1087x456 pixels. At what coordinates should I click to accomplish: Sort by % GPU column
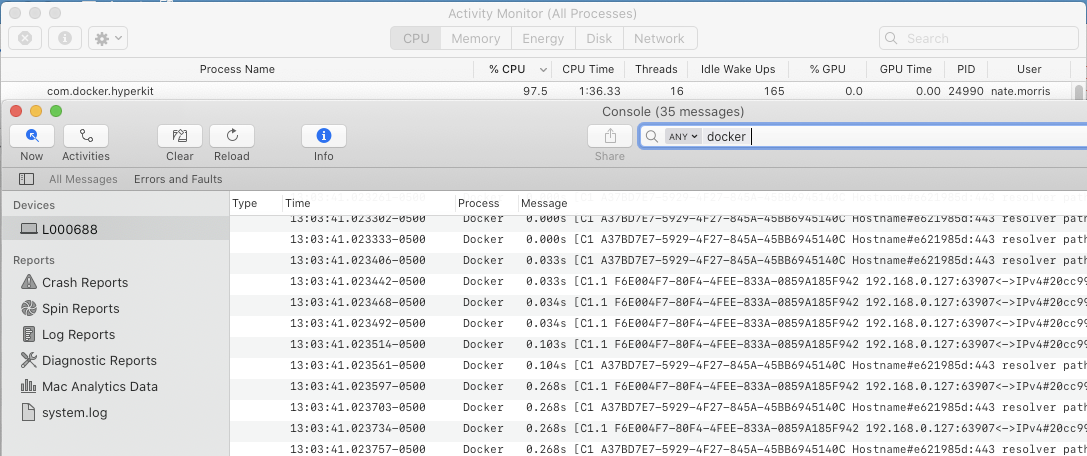tap(827, 69)
